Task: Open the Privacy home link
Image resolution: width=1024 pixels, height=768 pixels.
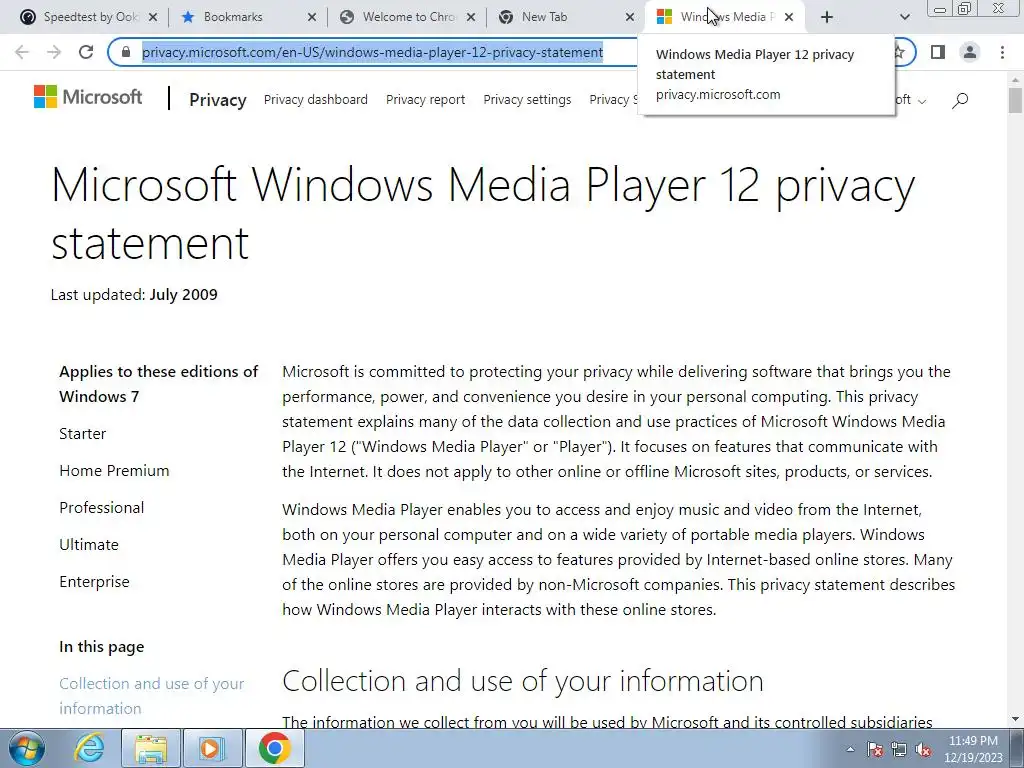Action: point(217,100)
